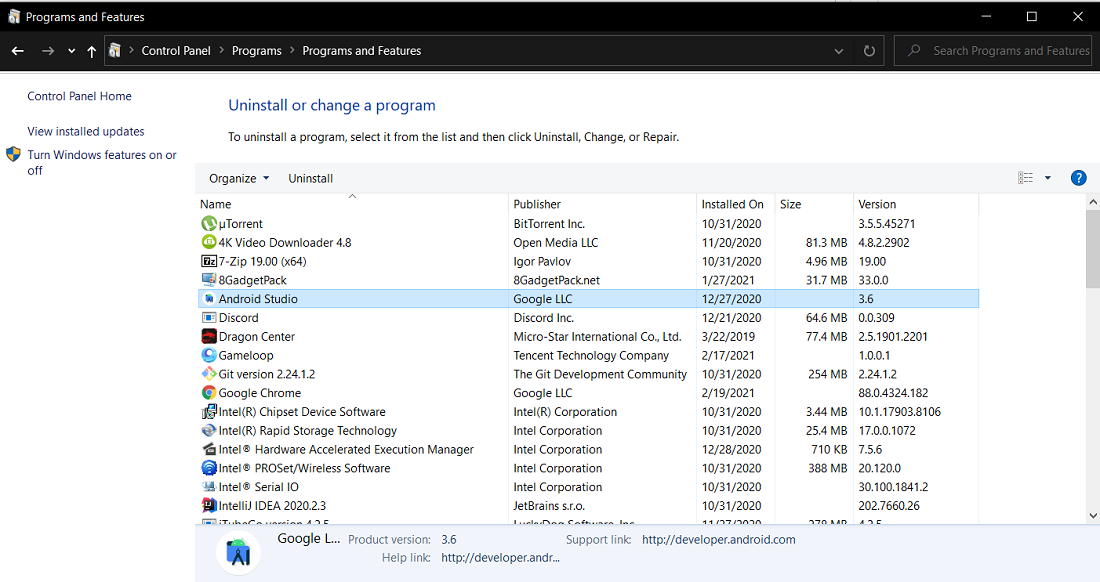Open the view options dropdown arrow
Image resolution: width=1100 pixels, height=582 pixels.
tap(1047, 178)
